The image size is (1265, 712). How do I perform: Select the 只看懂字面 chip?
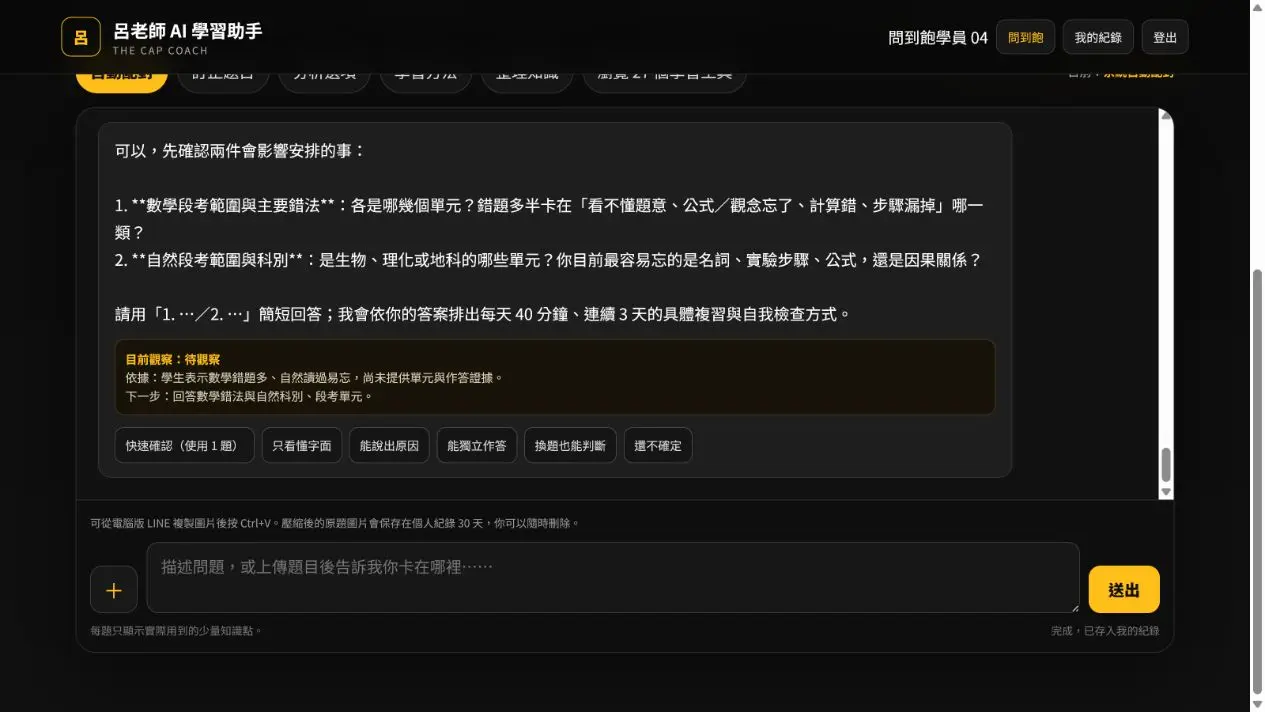302,446
